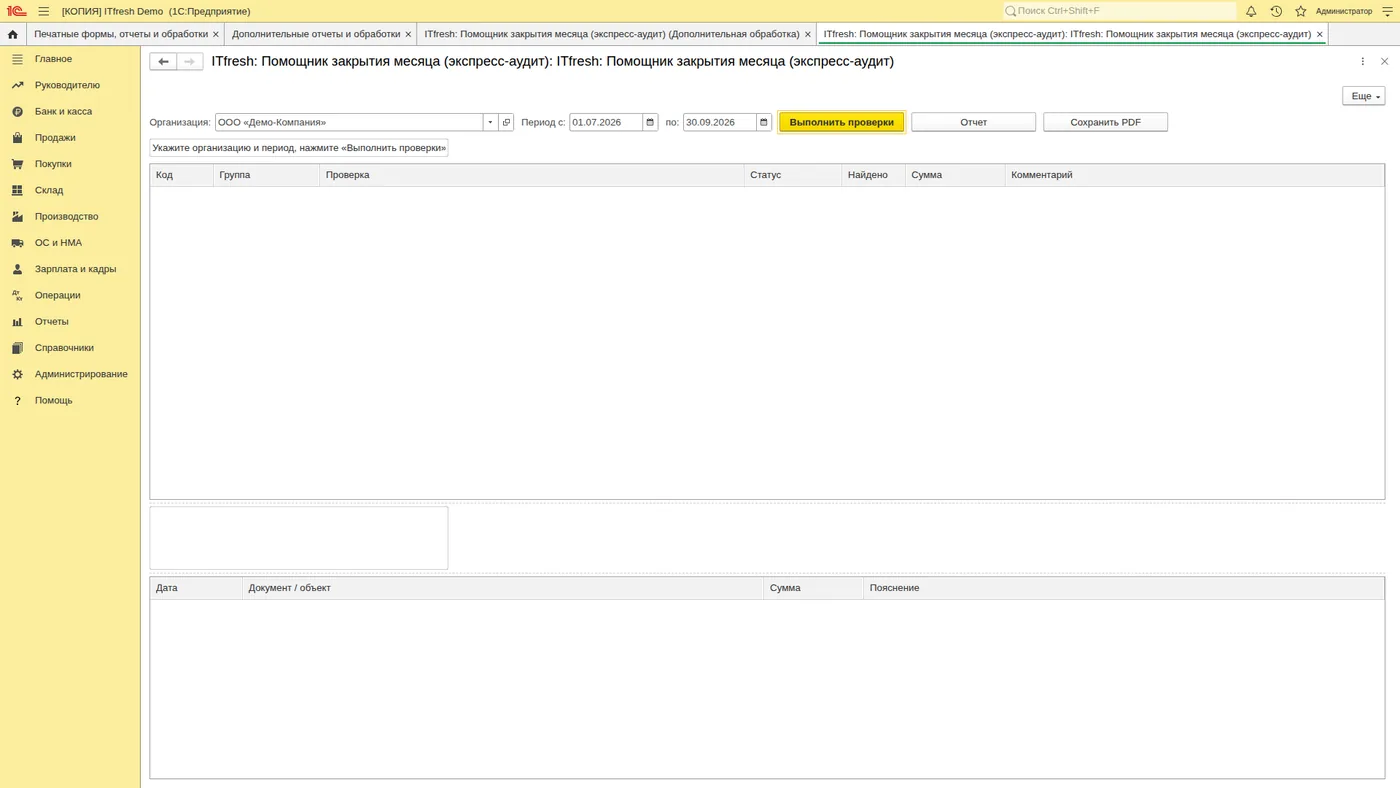Open calendar for start date 01.07.2026
Screen dimensions: 1400x788
click(650, 122)
